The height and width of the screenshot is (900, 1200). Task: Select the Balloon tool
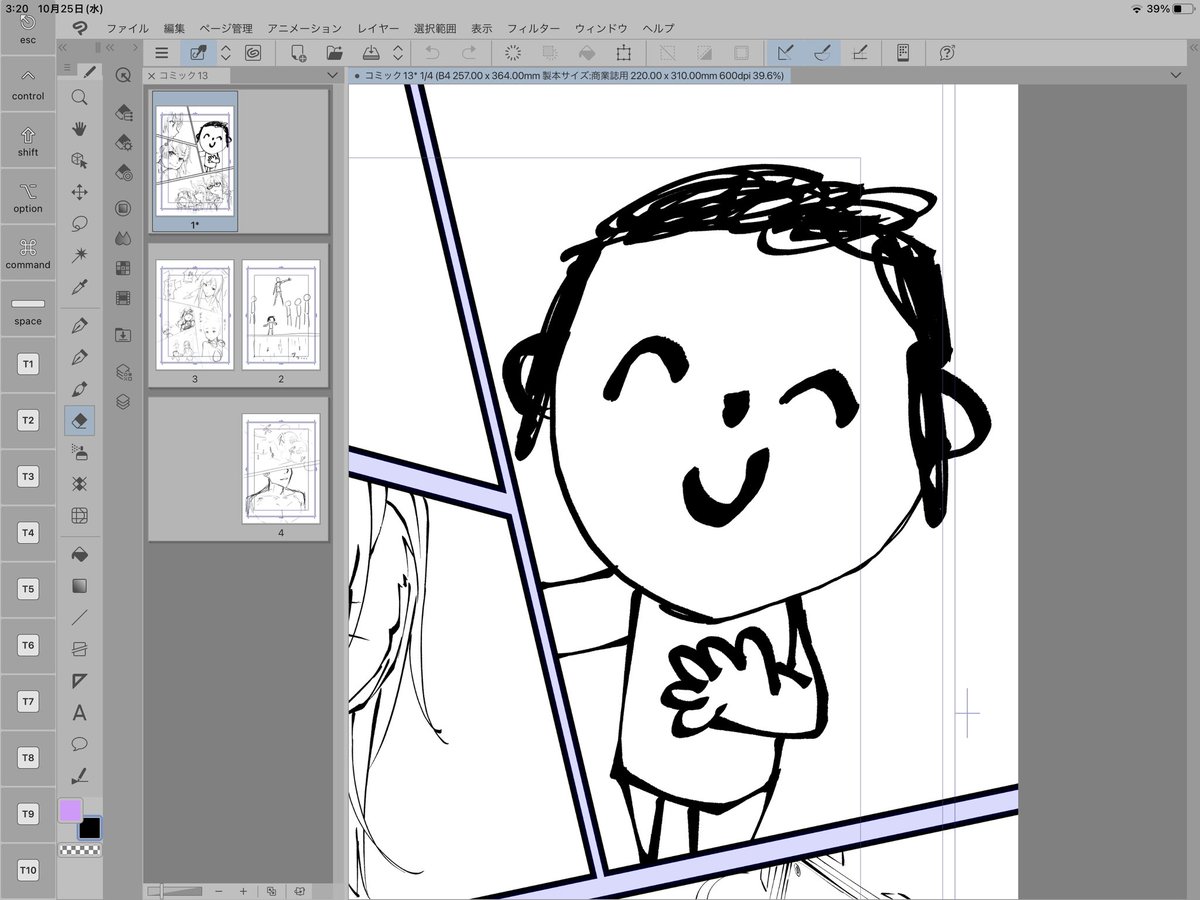click(79, 744)
